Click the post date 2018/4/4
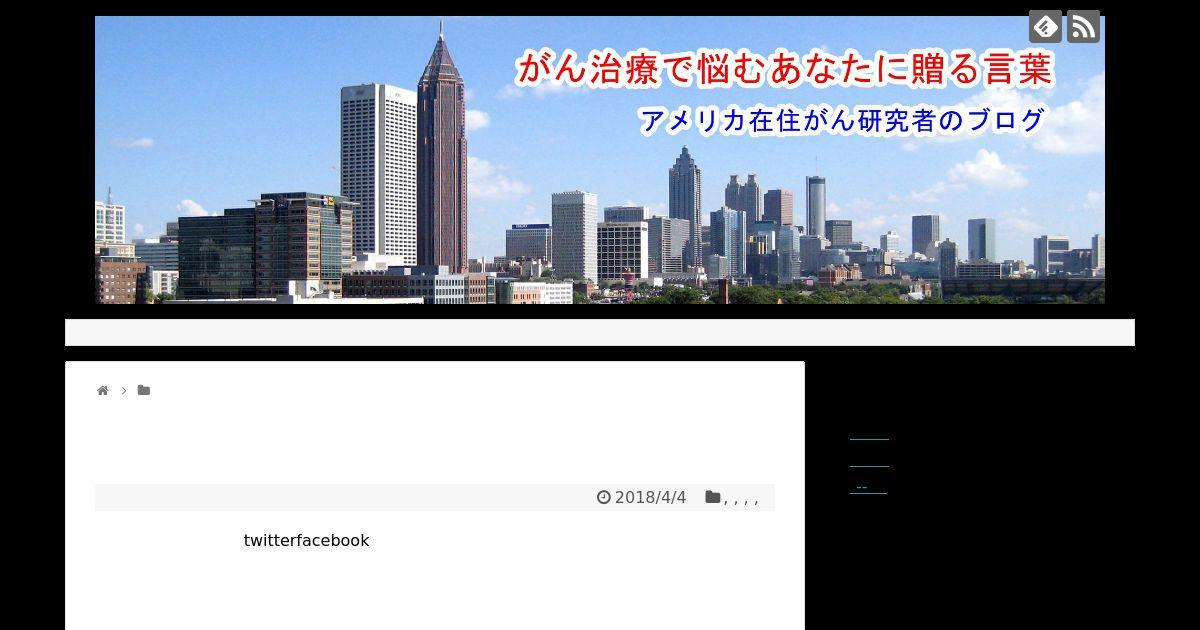The image size is (1200, 630). point(650,497)
